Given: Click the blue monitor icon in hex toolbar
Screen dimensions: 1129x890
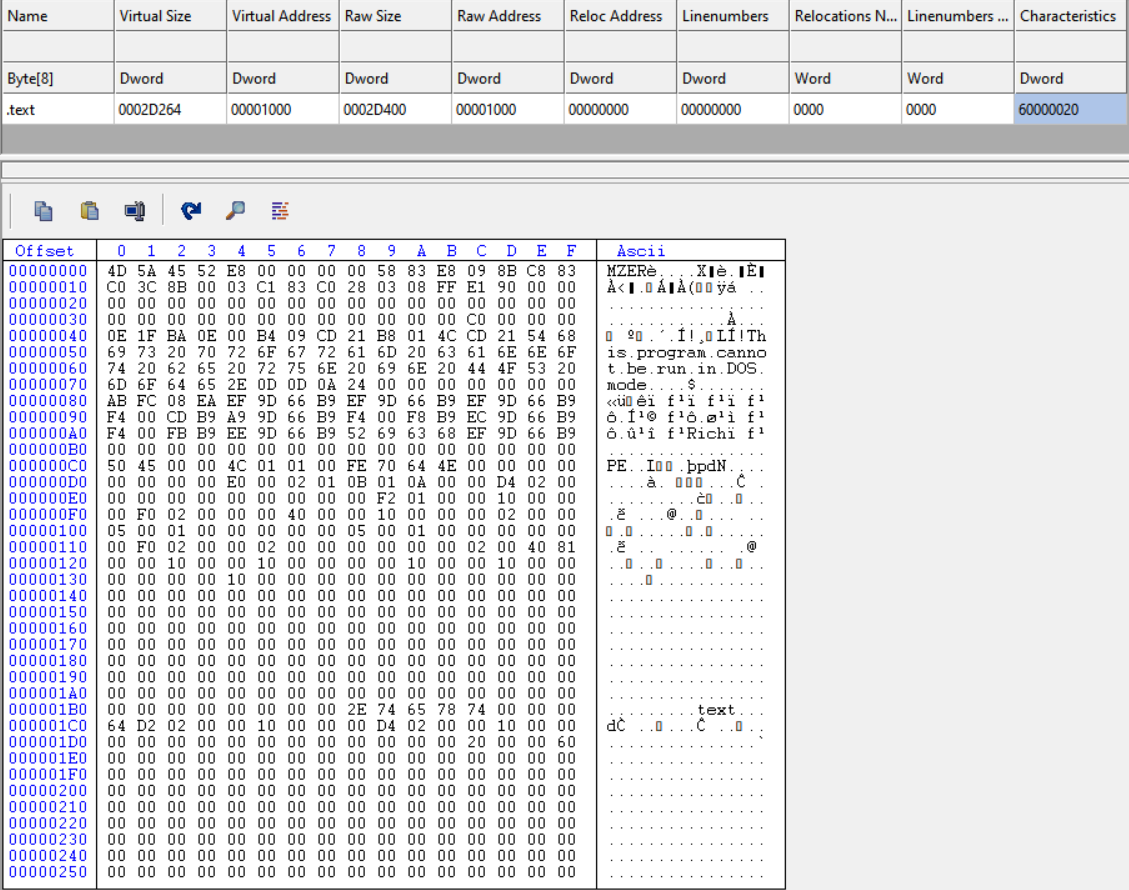Looking at the screenshot, I should [134, 210].
